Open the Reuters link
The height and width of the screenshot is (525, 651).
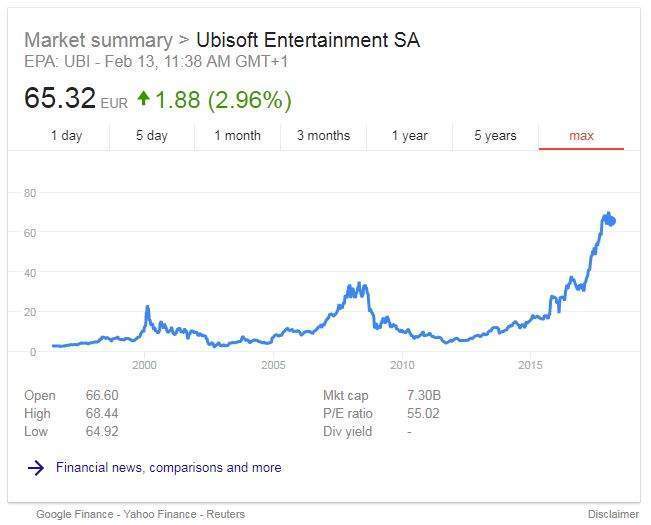tap(225, 514)
